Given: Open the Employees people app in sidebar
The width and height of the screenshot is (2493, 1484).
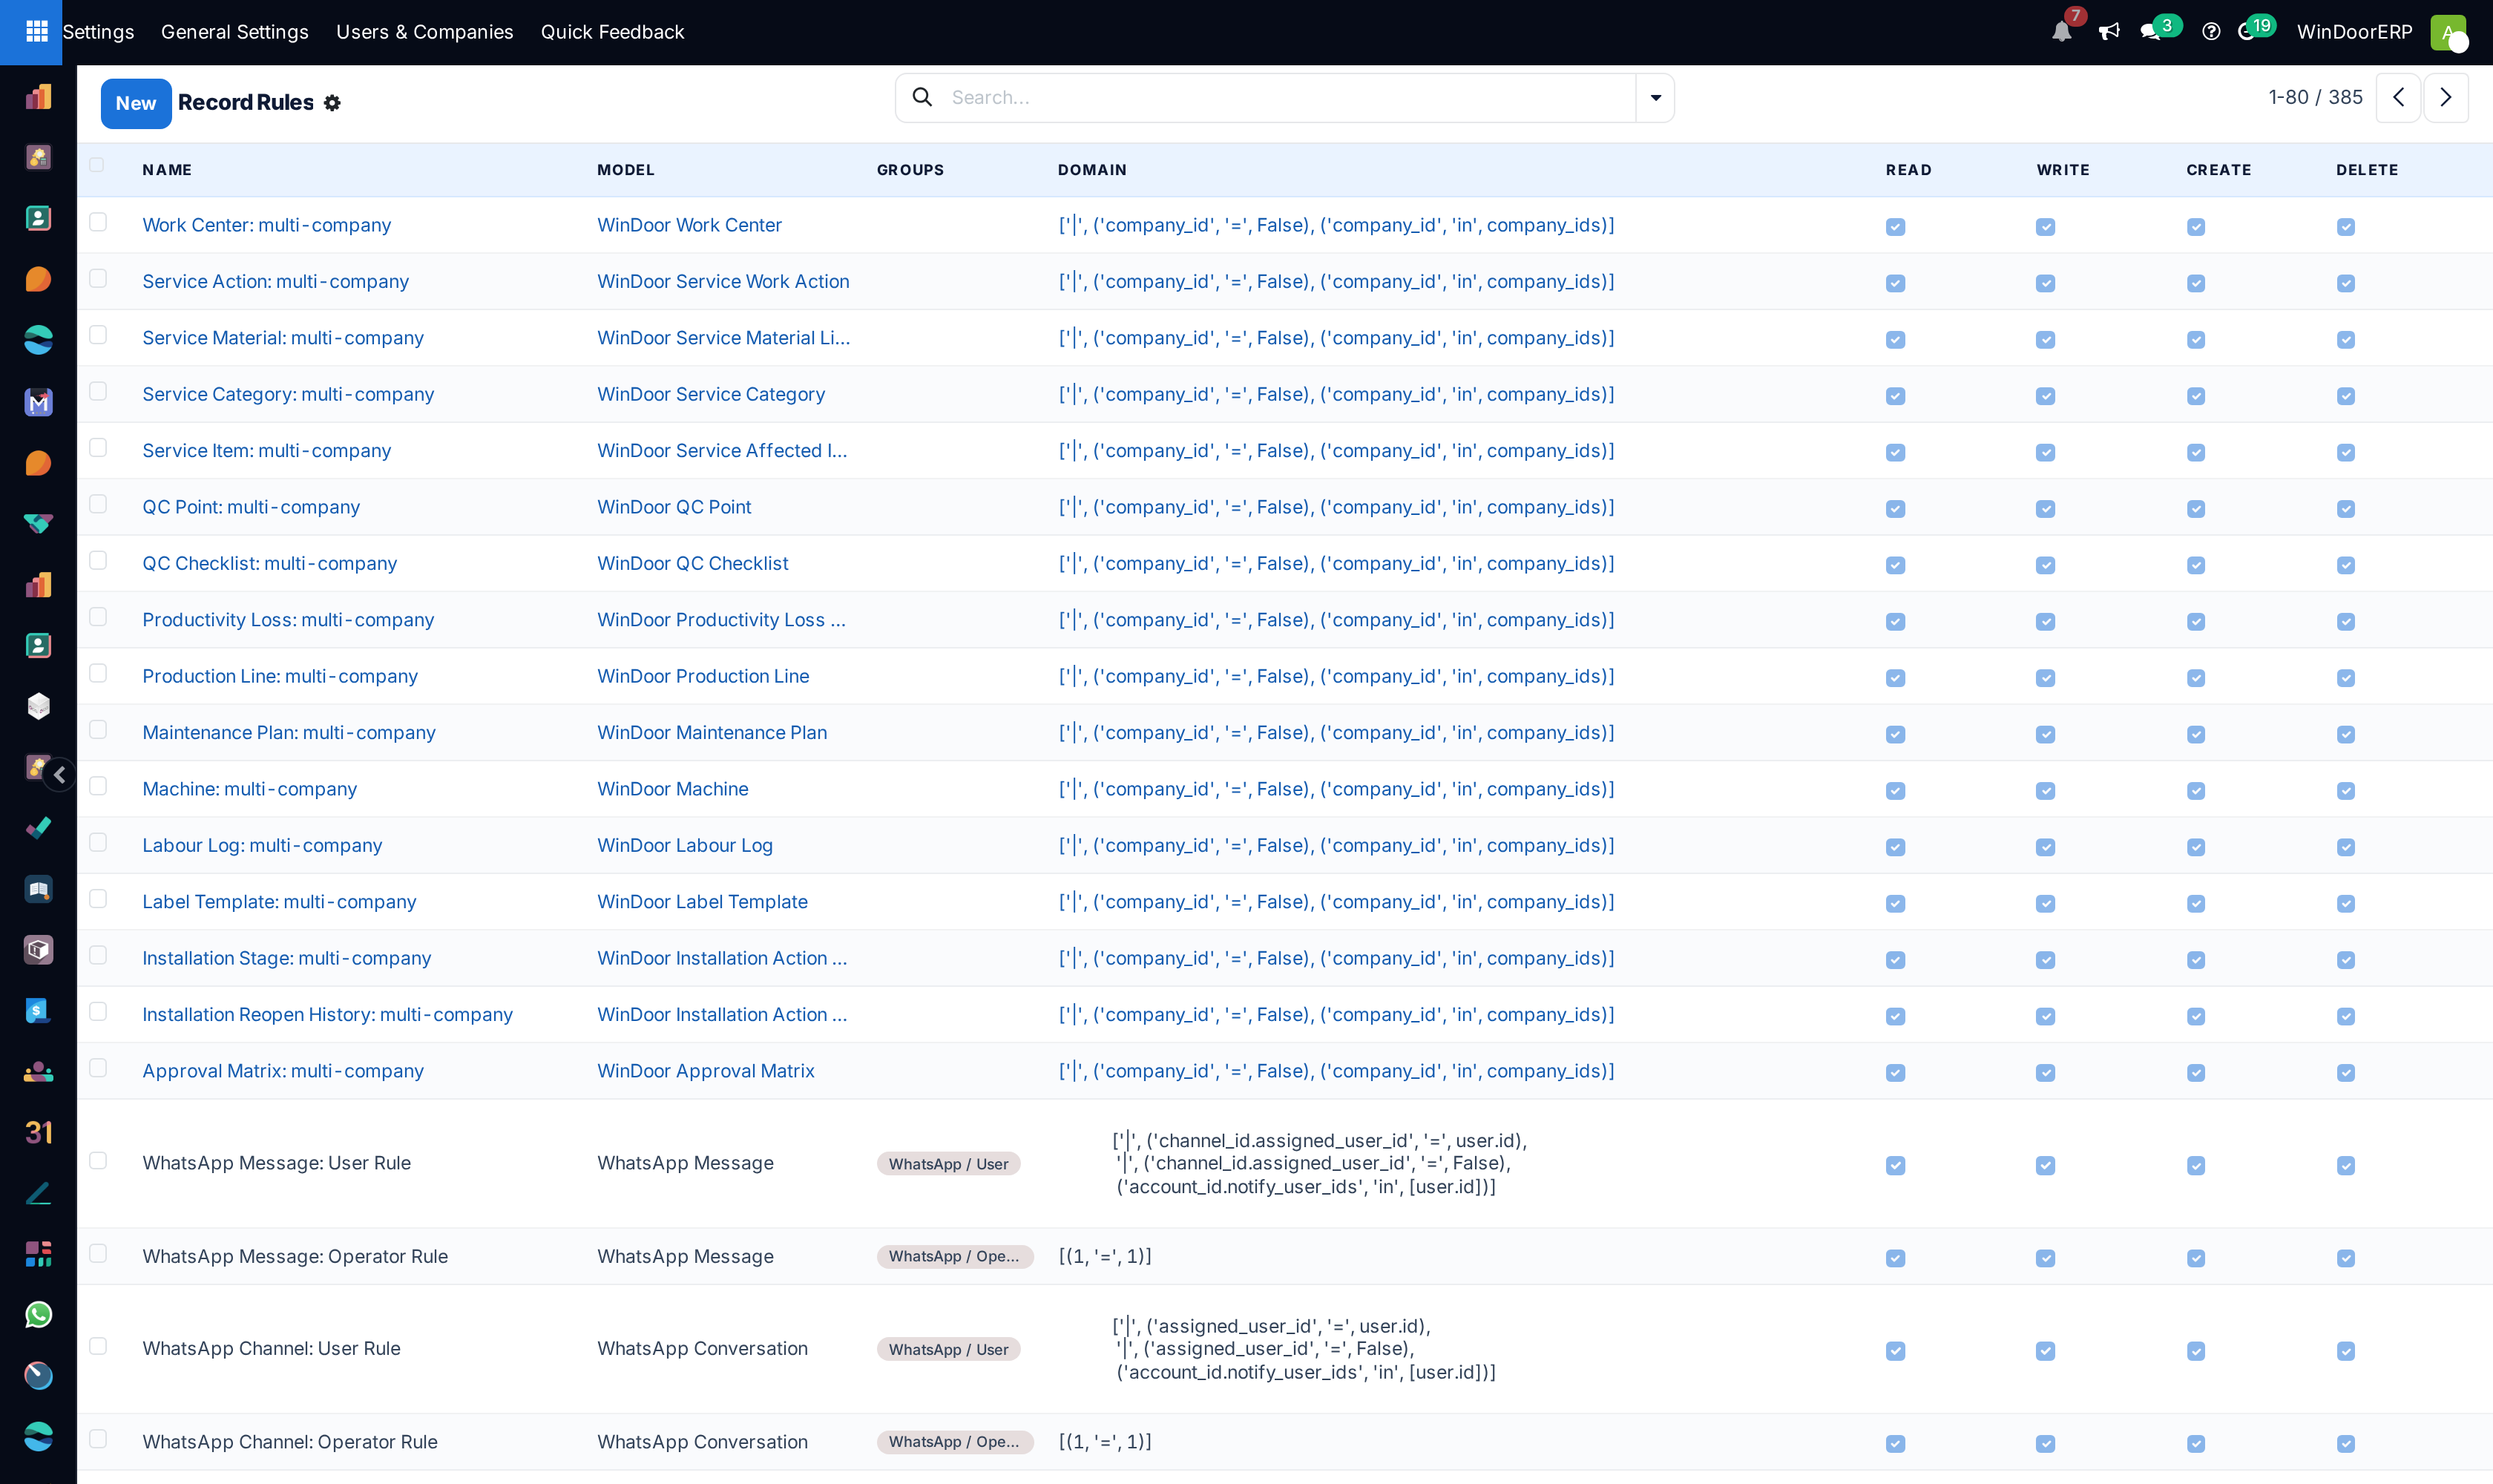Looking at the screenshot, I should pos(38,1071).
